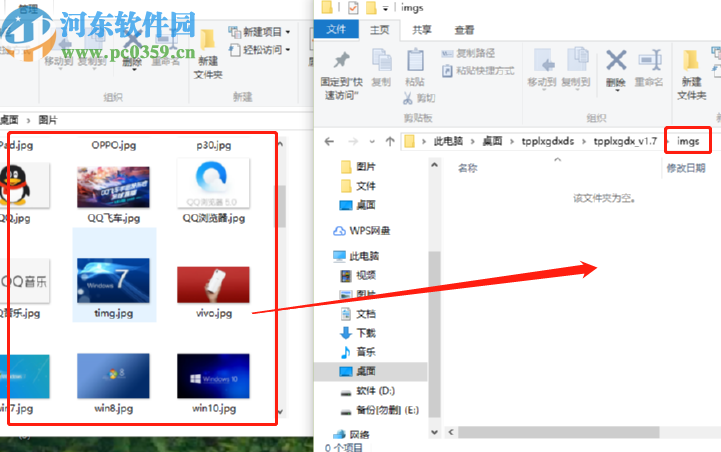The width and height of the screenshot is (721, 452).
Task: Open quick access 图片 folder in navigation pane
Action: [x=358, y=166]
